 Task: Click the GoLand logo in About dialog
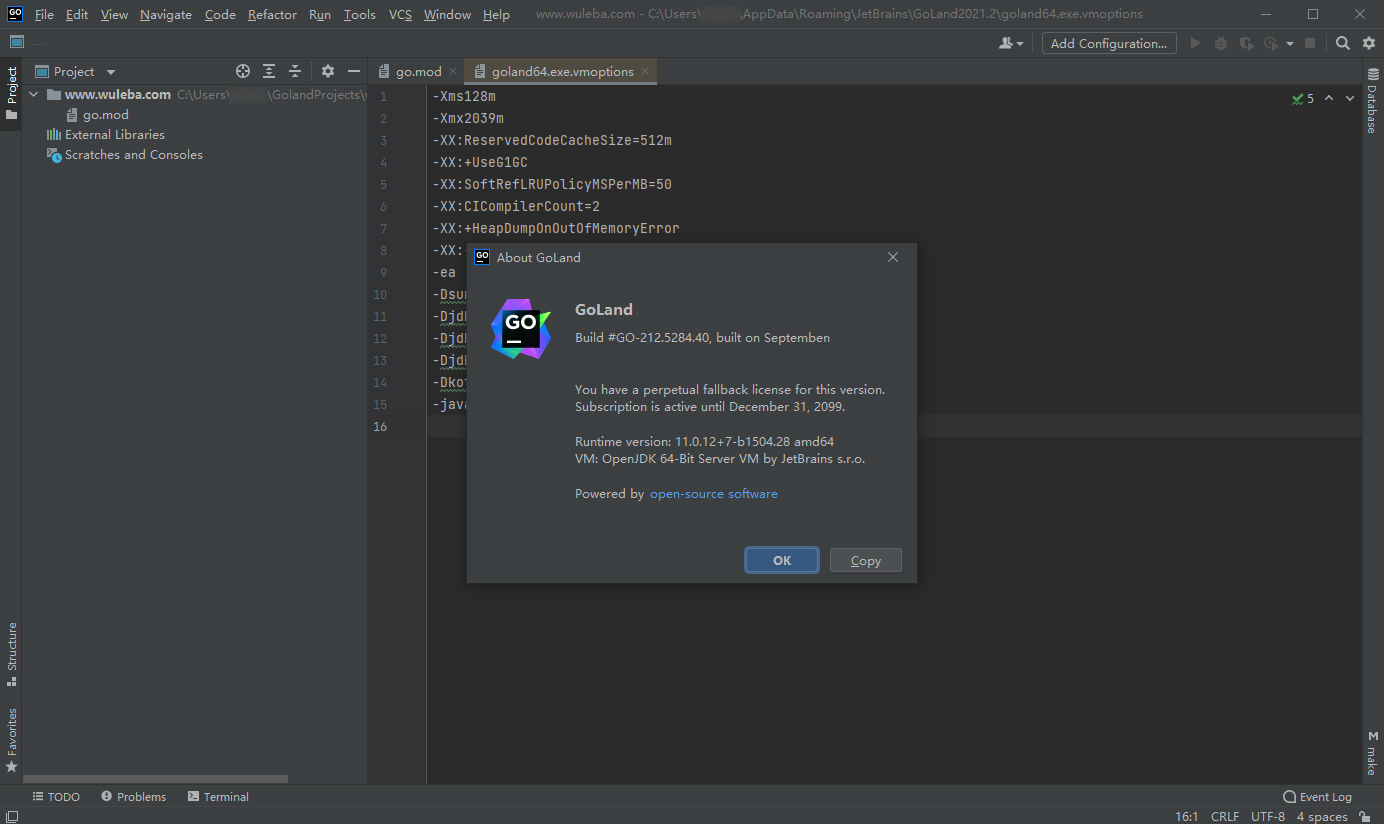coord(521,329)
